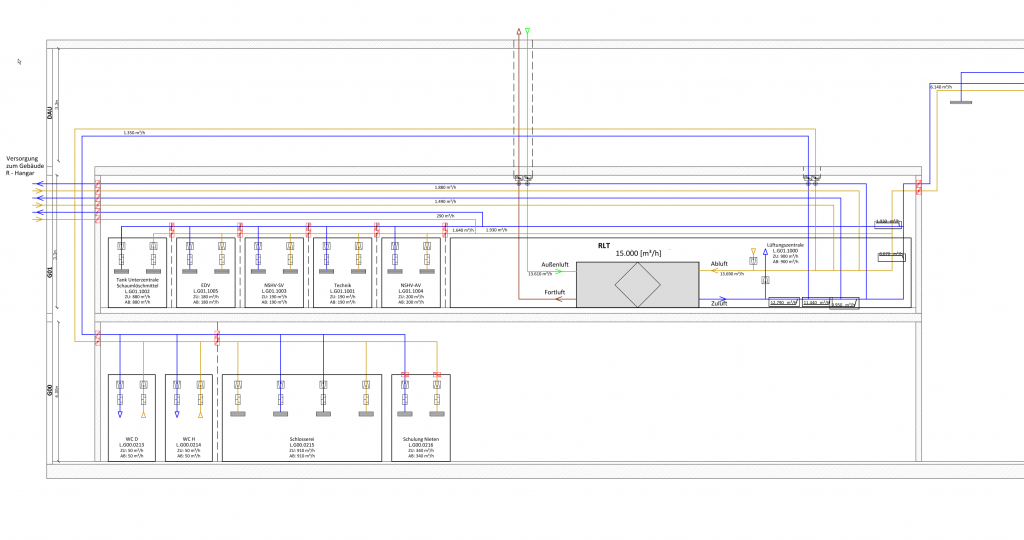Click the Fortluft label near the RLT unit

click(557, 292)
